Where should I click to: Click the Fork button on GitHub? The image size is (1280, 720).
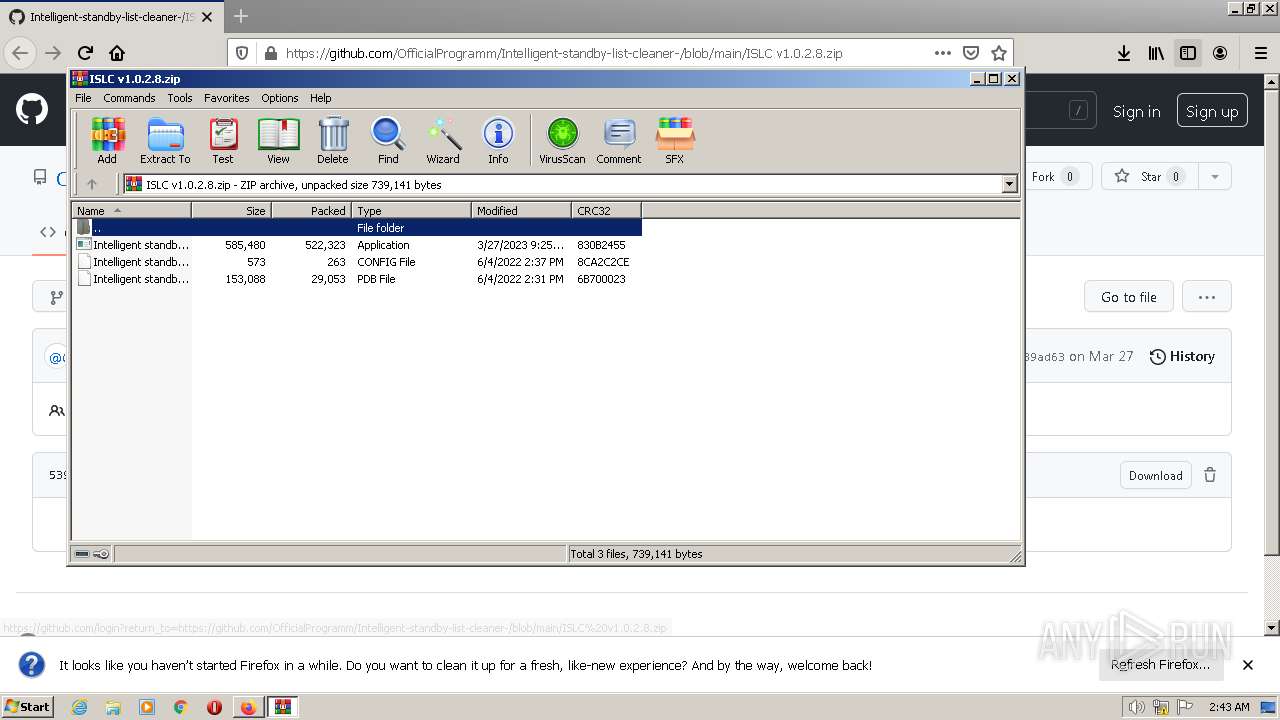tap(1055, 177)
